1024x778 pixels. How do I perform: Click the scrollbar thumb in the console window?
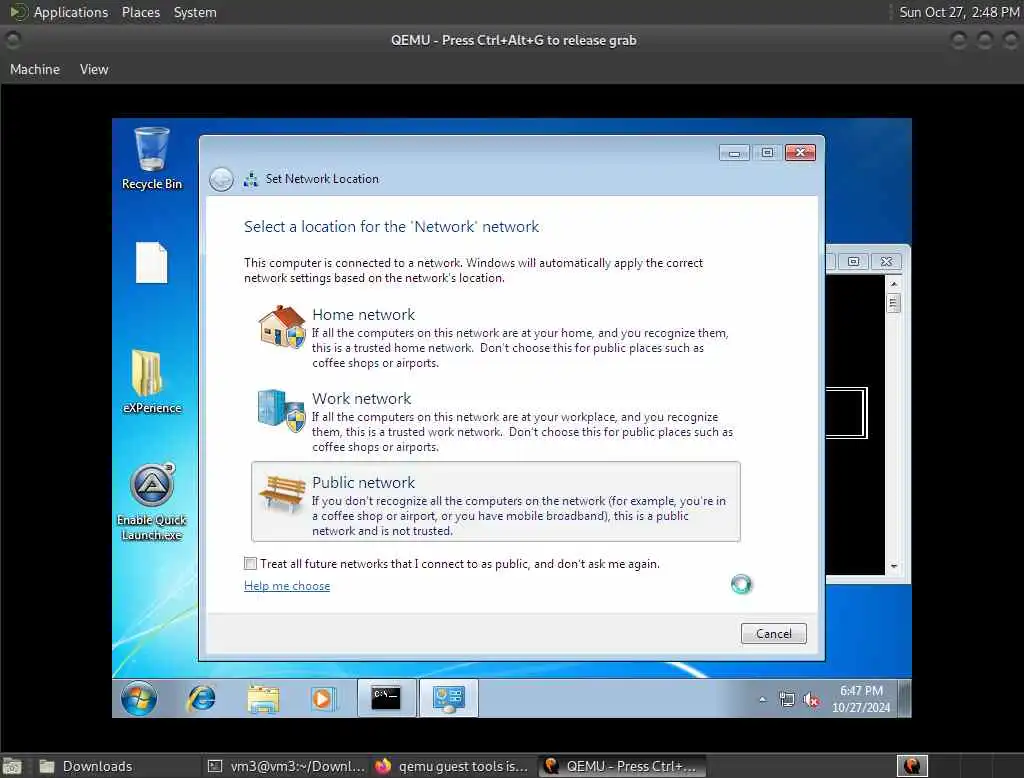894,303
